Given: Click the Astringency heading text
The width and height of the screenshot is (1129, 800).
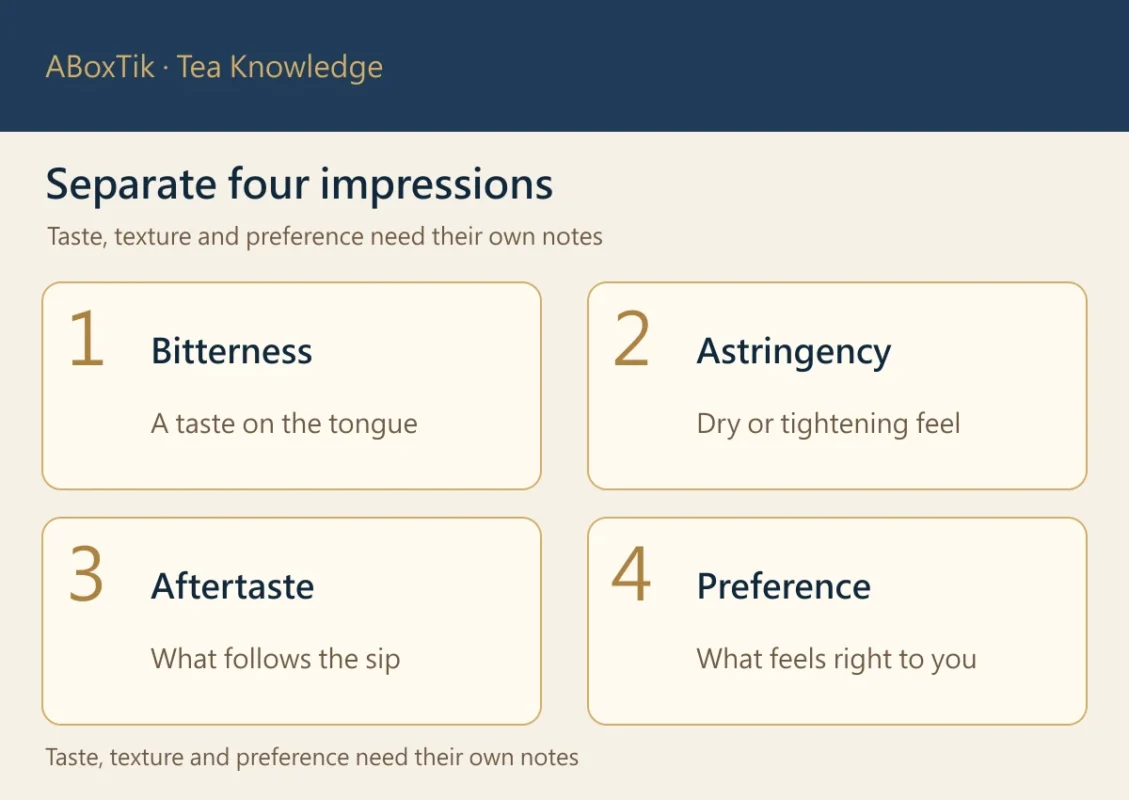Looking at the screenshot, I should [794, 353].
